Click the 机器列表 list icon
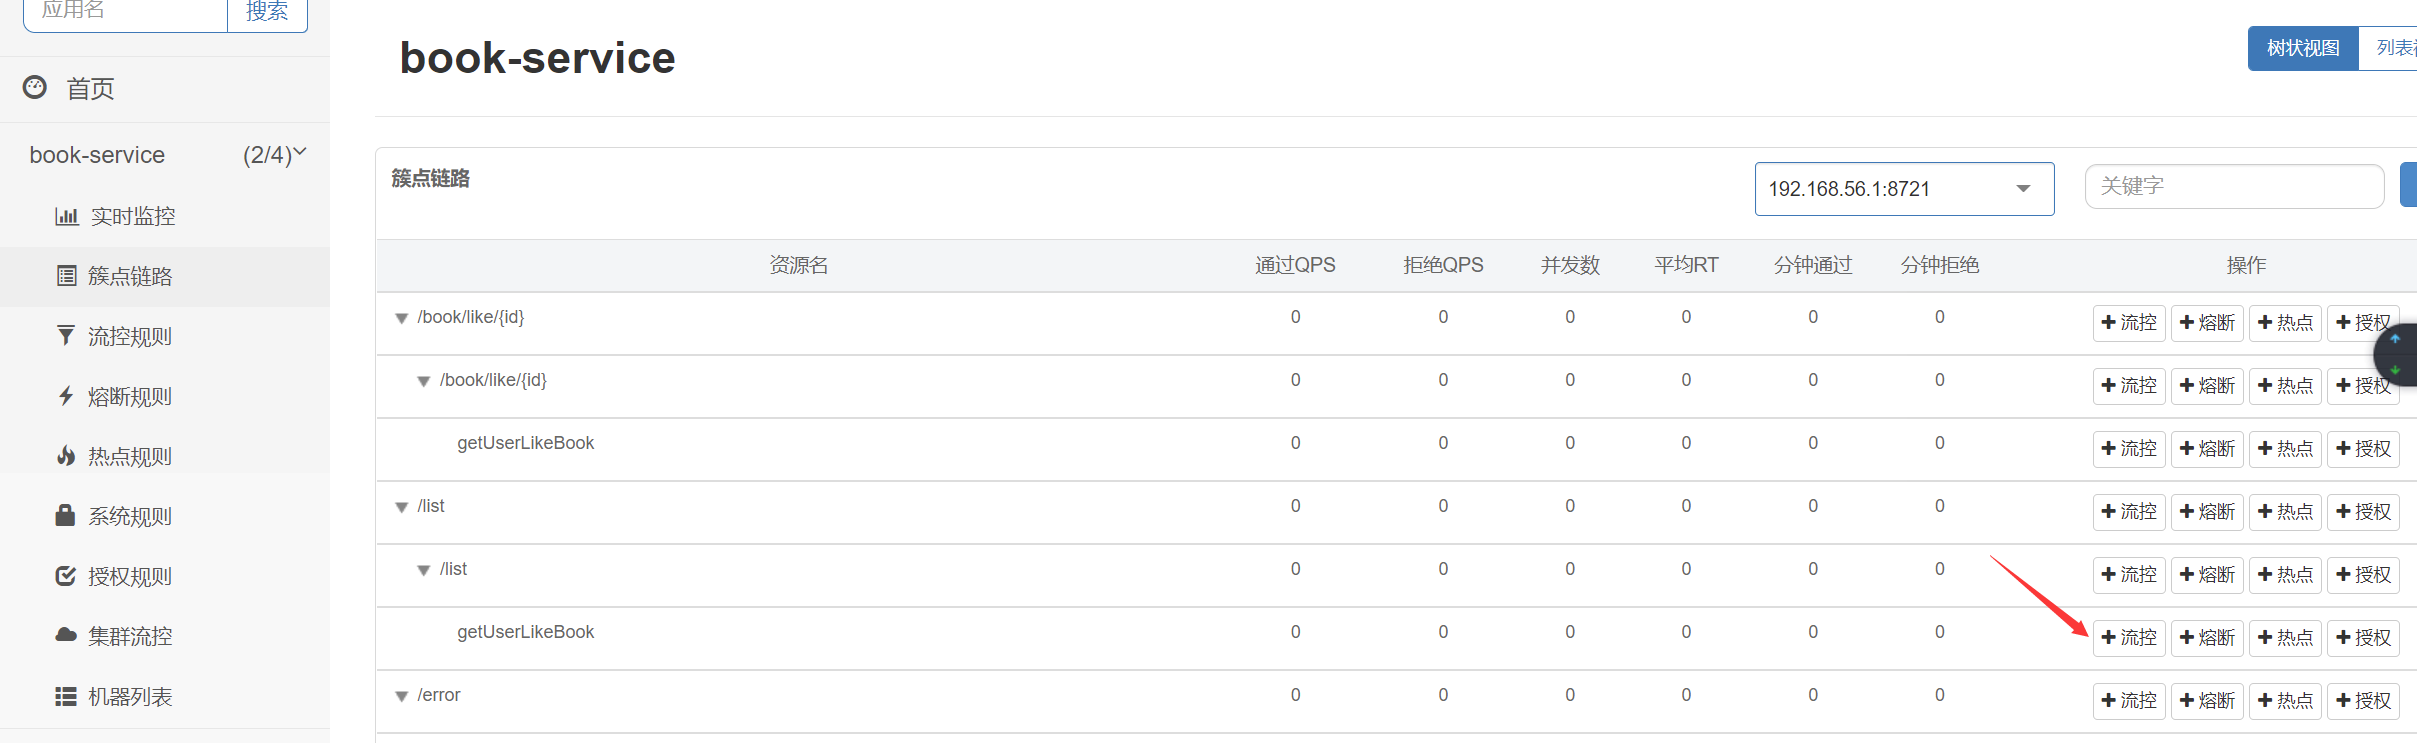 [66, 696]
